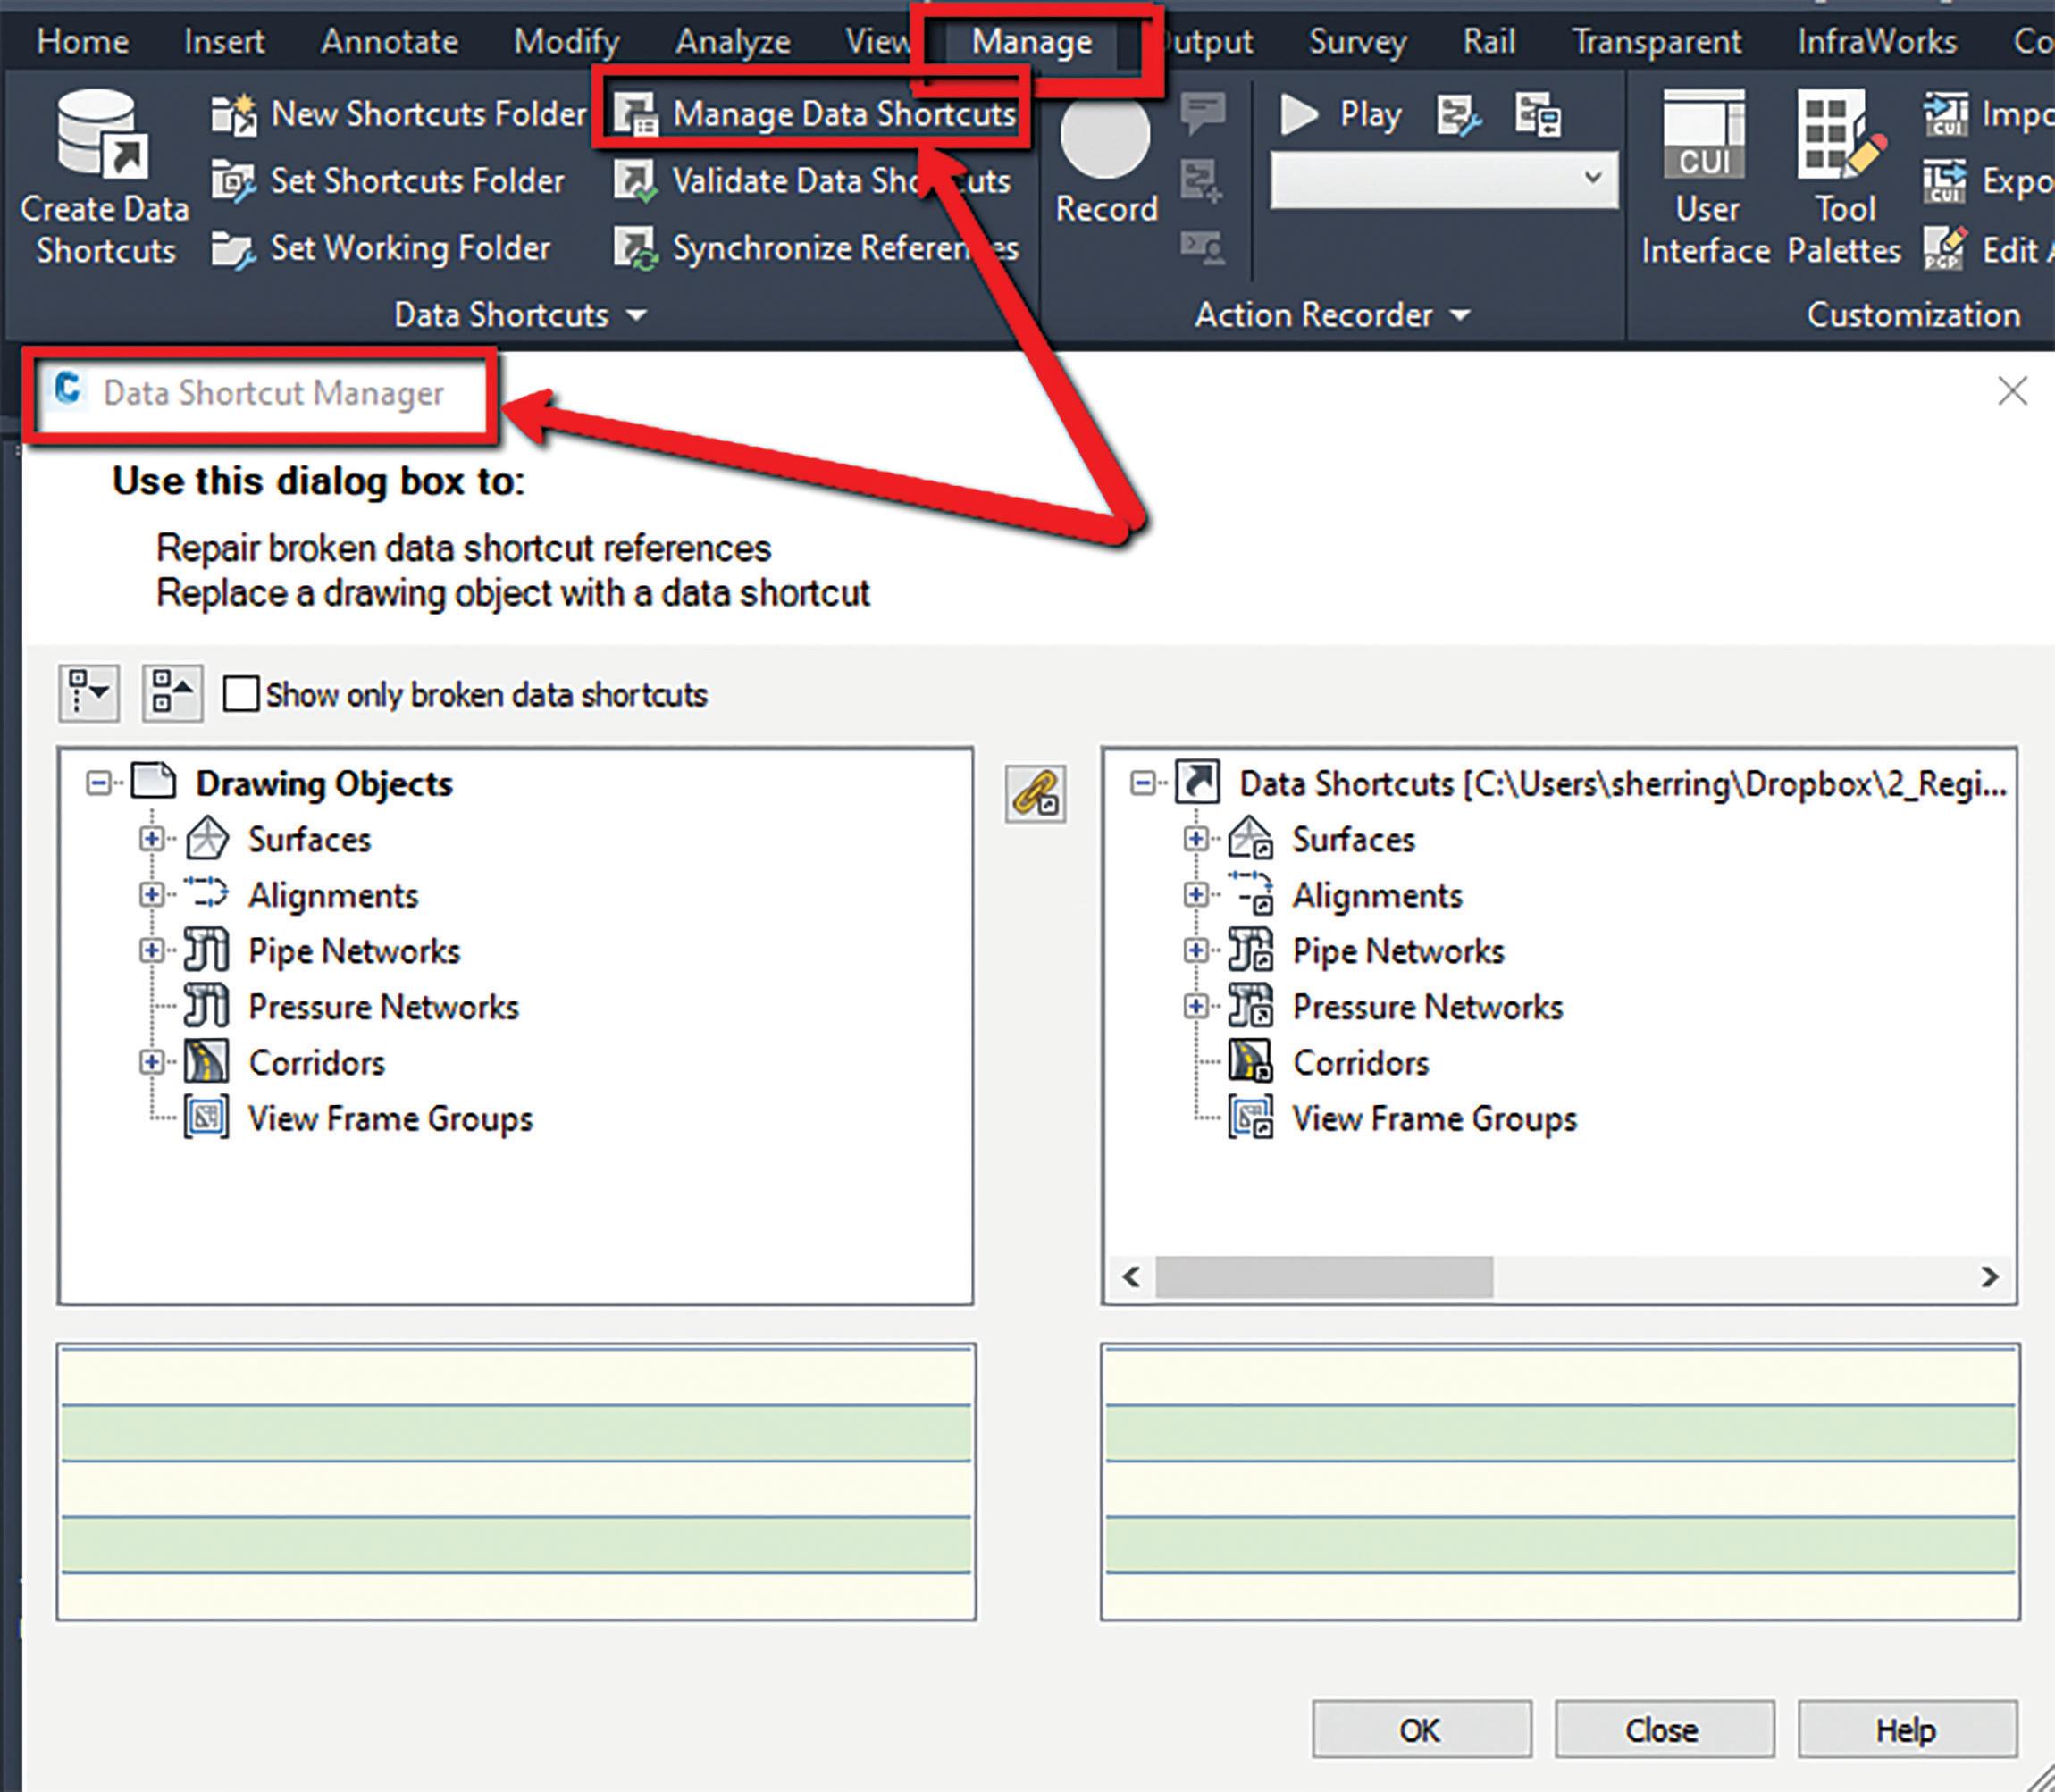Expand Pressure Networks under Data Shortcuts
This screenshot has height=1792, width=2055.
pos(1195,1006)
